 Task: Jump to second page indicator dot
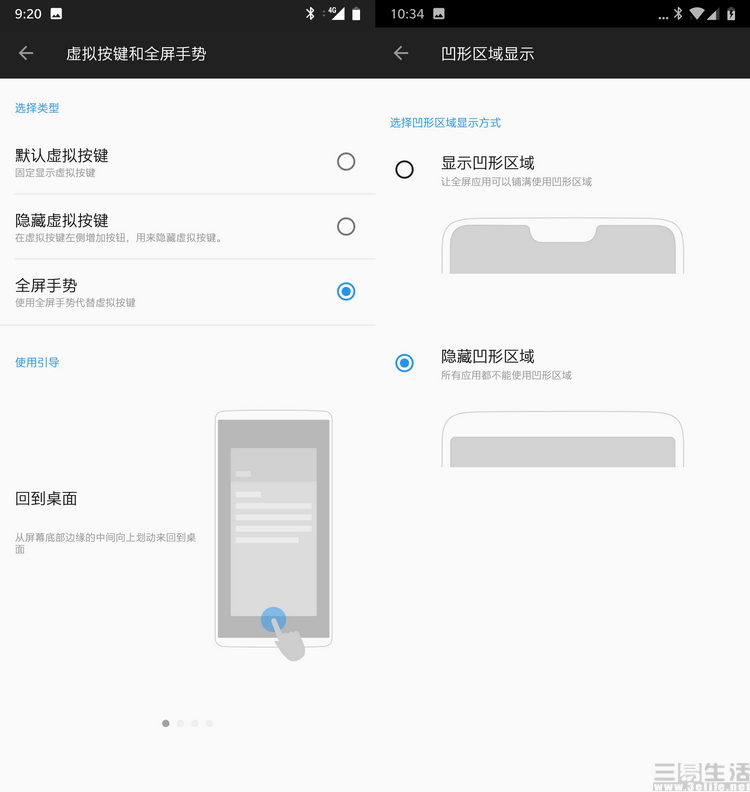180,723
